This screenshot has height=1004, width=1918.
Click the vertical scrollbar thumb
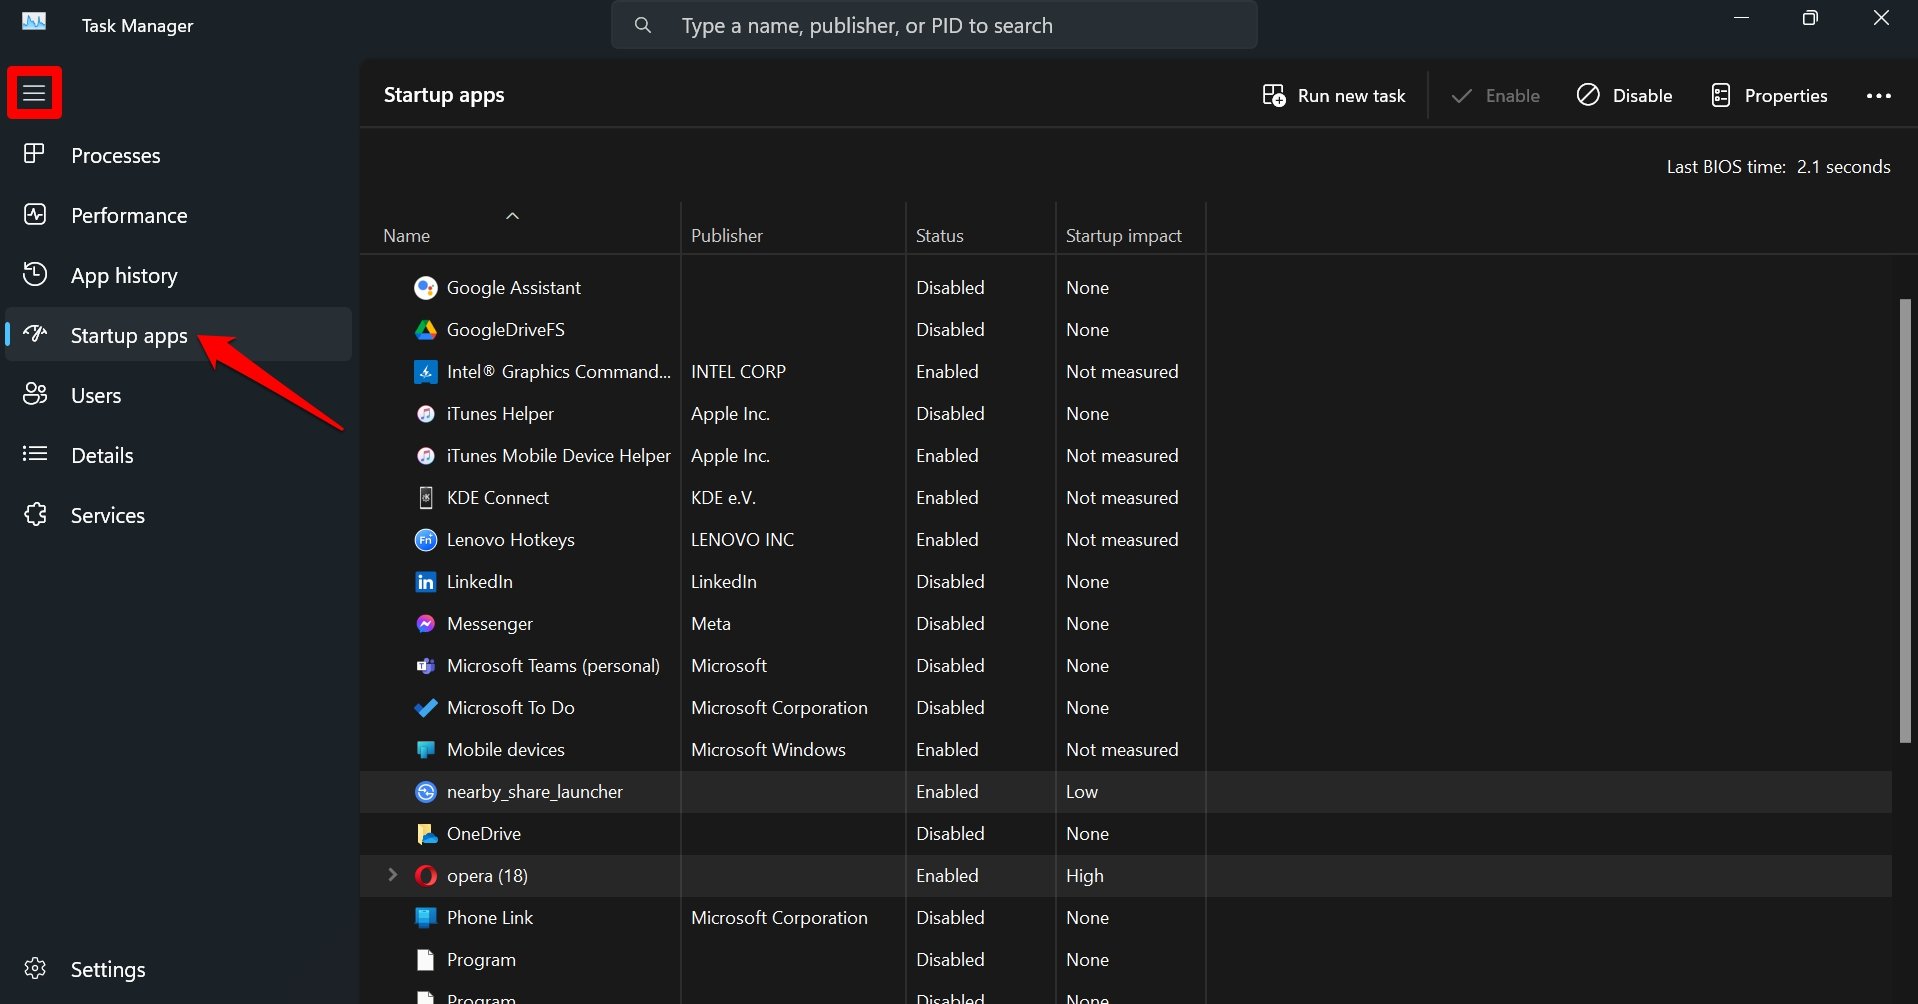coord(1905,520)
